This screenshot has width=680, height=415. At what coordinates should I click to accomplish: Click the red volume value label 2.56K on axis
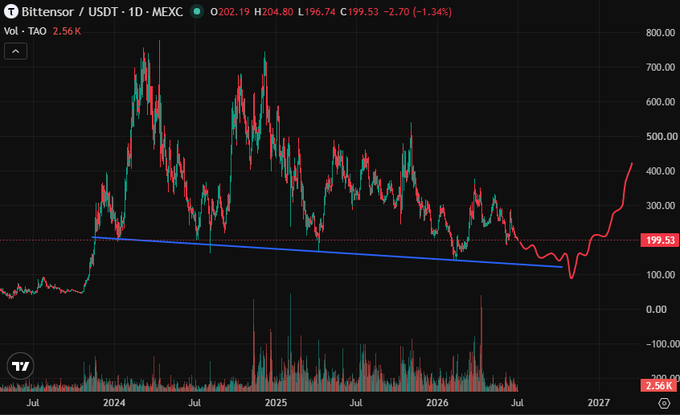click(x=660, y=386)
